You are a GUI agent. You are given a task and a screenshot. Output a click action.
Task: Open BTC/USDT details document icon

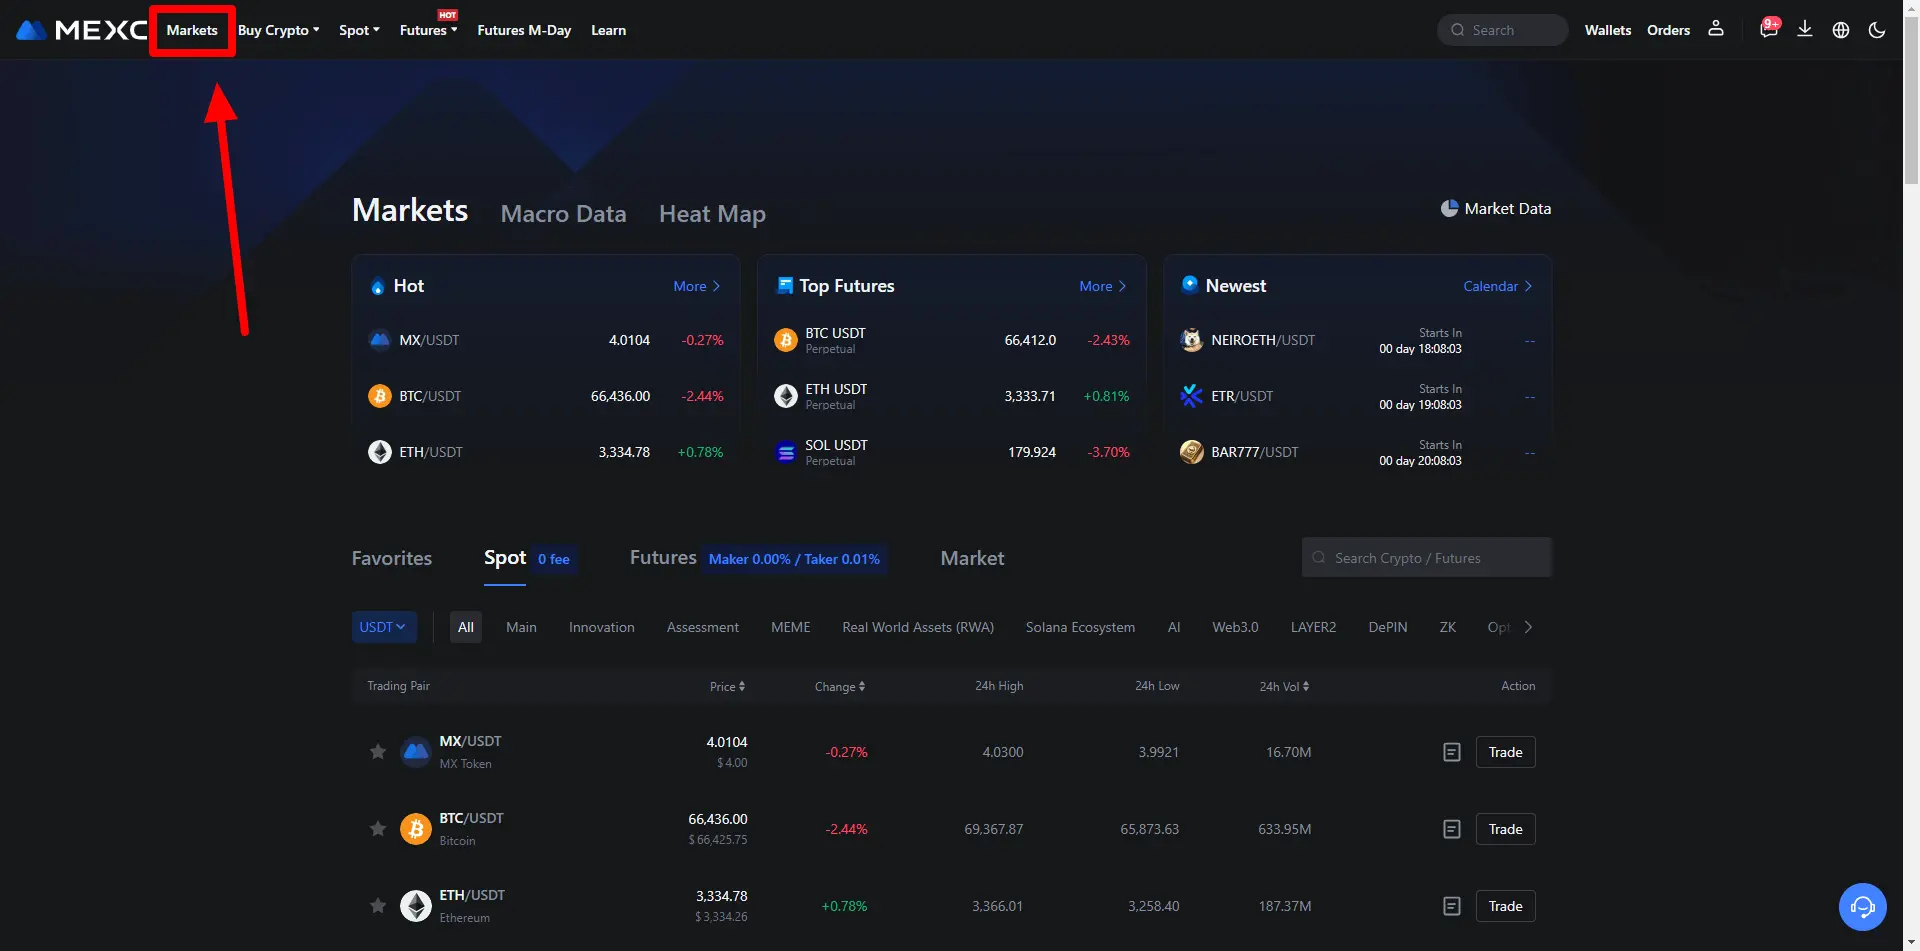(1452, 829)
